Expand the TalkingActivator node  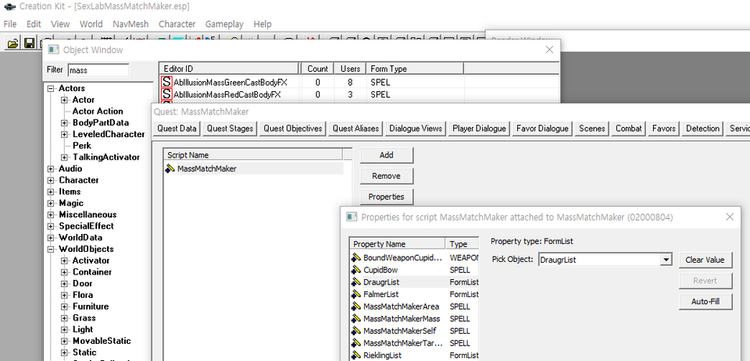click(64, 157)
